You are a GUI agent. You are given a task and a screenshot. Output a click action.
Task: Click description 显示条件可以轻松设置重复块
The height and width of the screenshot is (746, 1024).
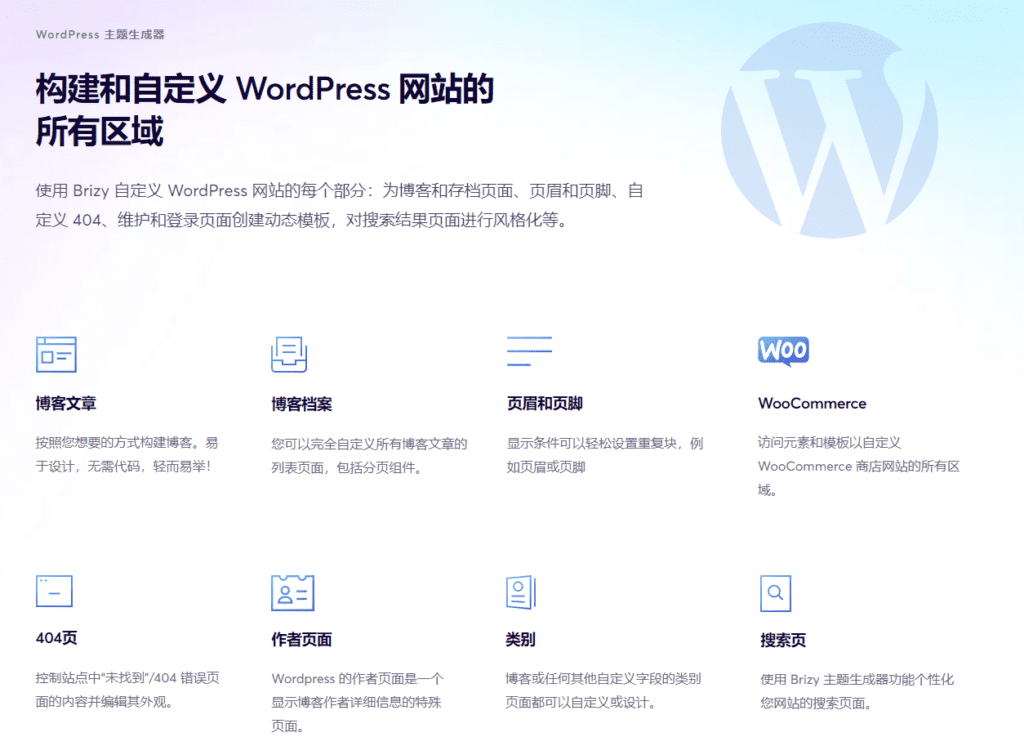(605, 455)
